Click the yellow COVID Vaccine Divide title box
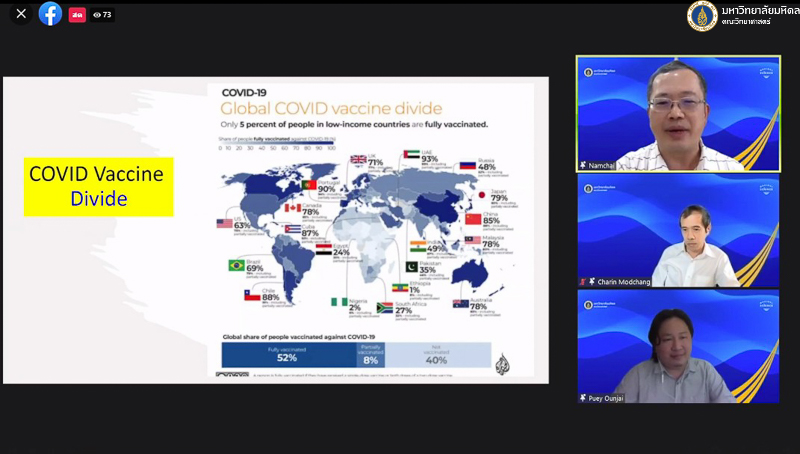This screenshot has height=454, width=800. pyautogui.click(x=98, y=186)
